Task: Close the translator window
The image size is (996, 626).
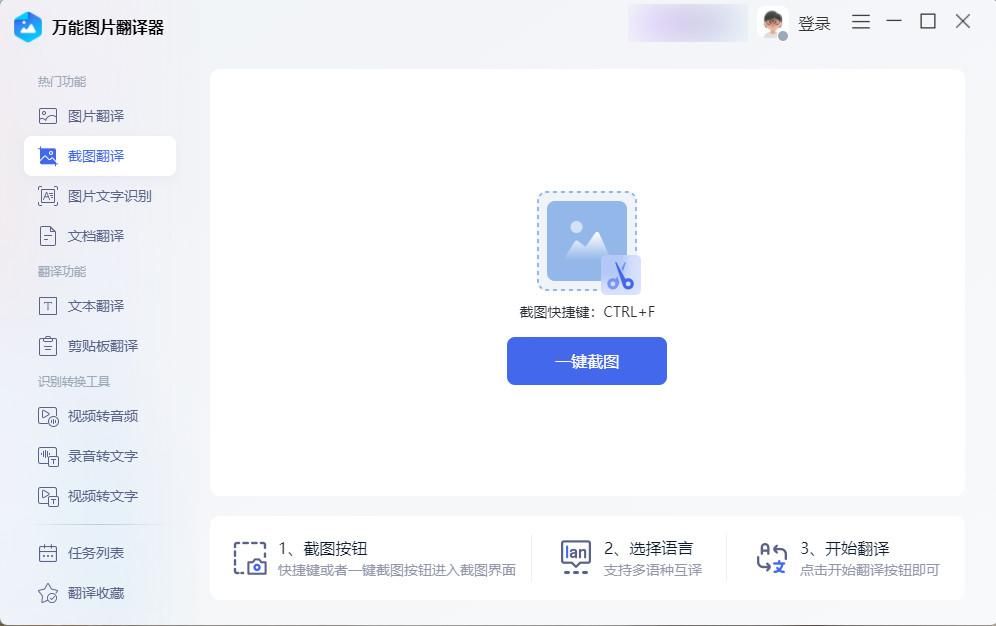Action: pos(963,22)
